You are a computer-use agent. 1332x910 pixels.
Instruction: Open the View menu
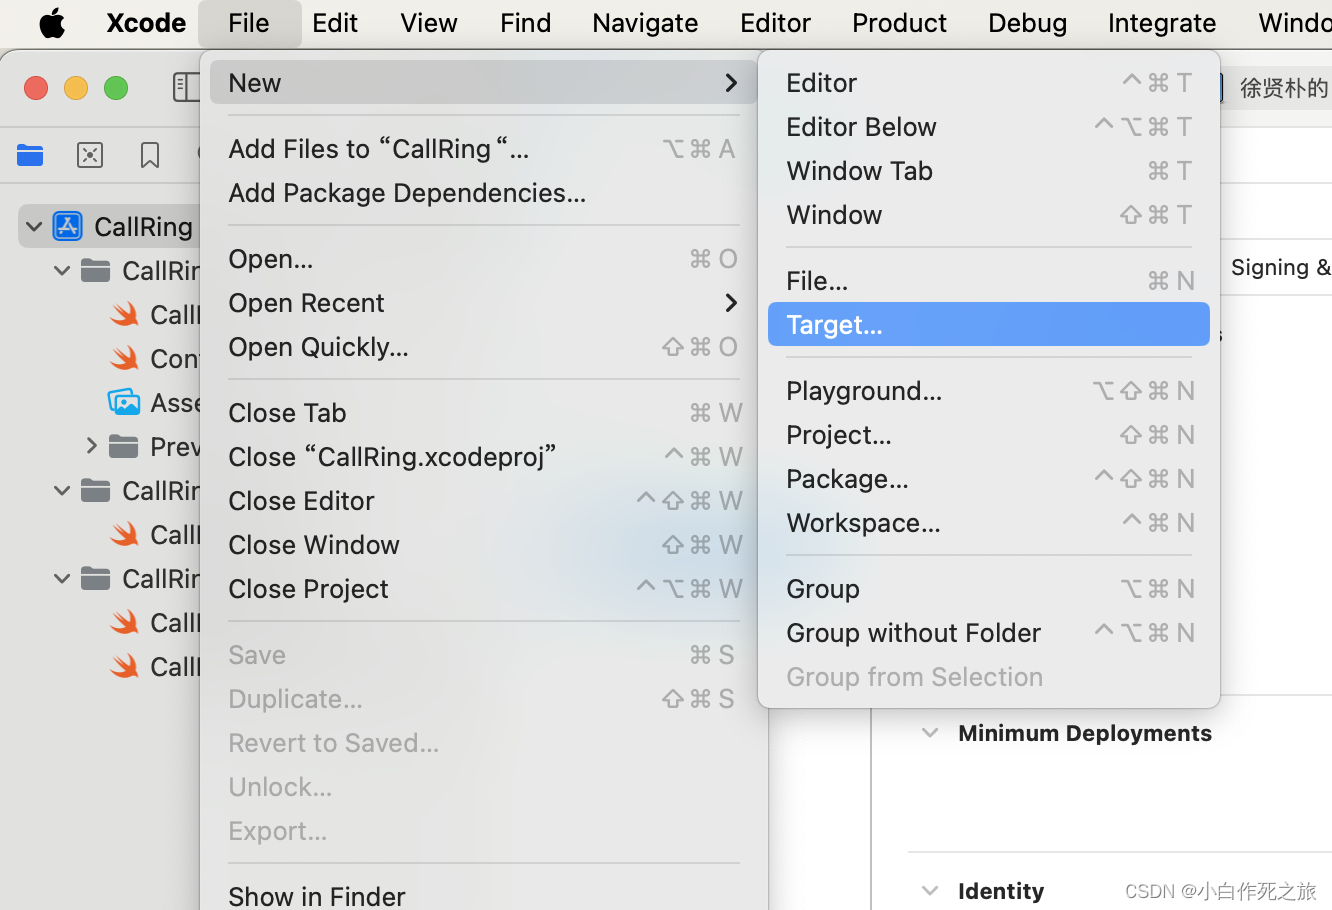[429, 22]
